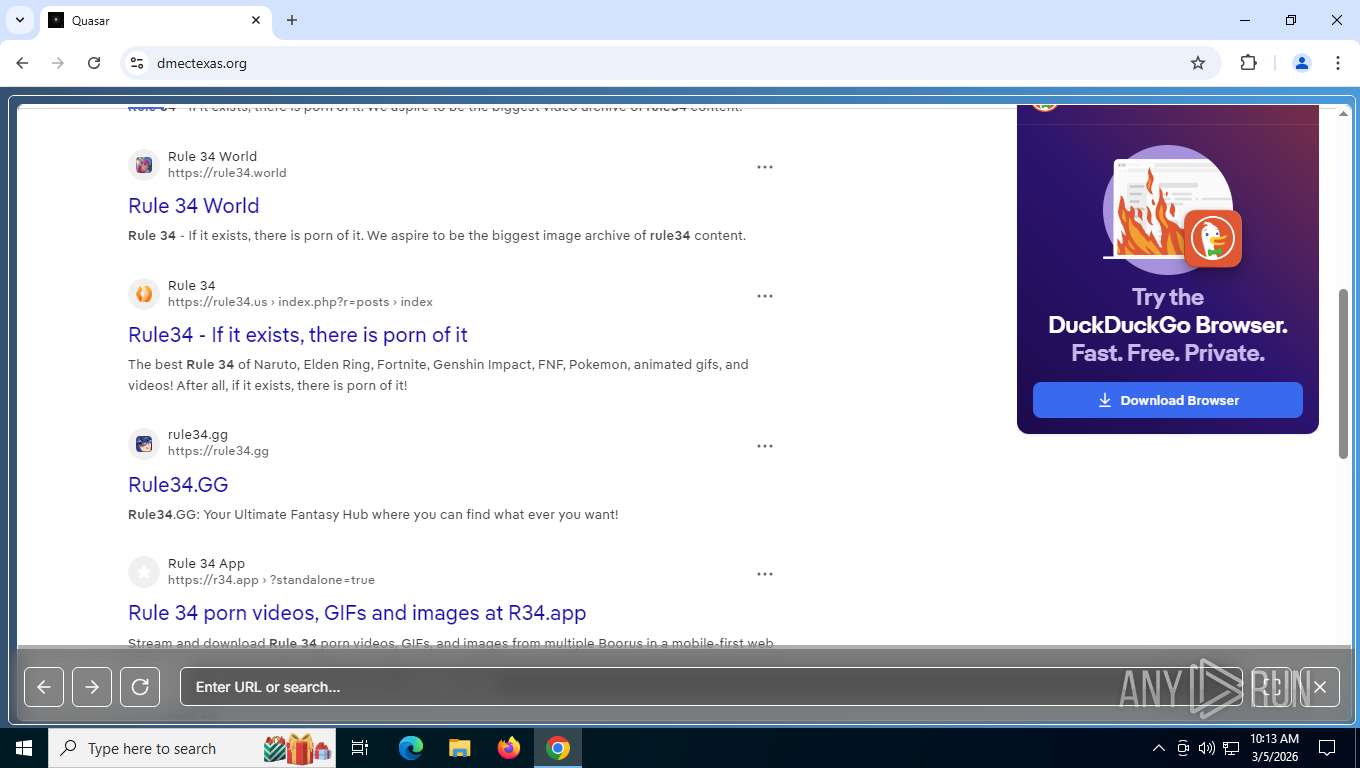Close the embedded browser bar with X
Viewport: 1360px width, 768px height.
(1320, 687)
